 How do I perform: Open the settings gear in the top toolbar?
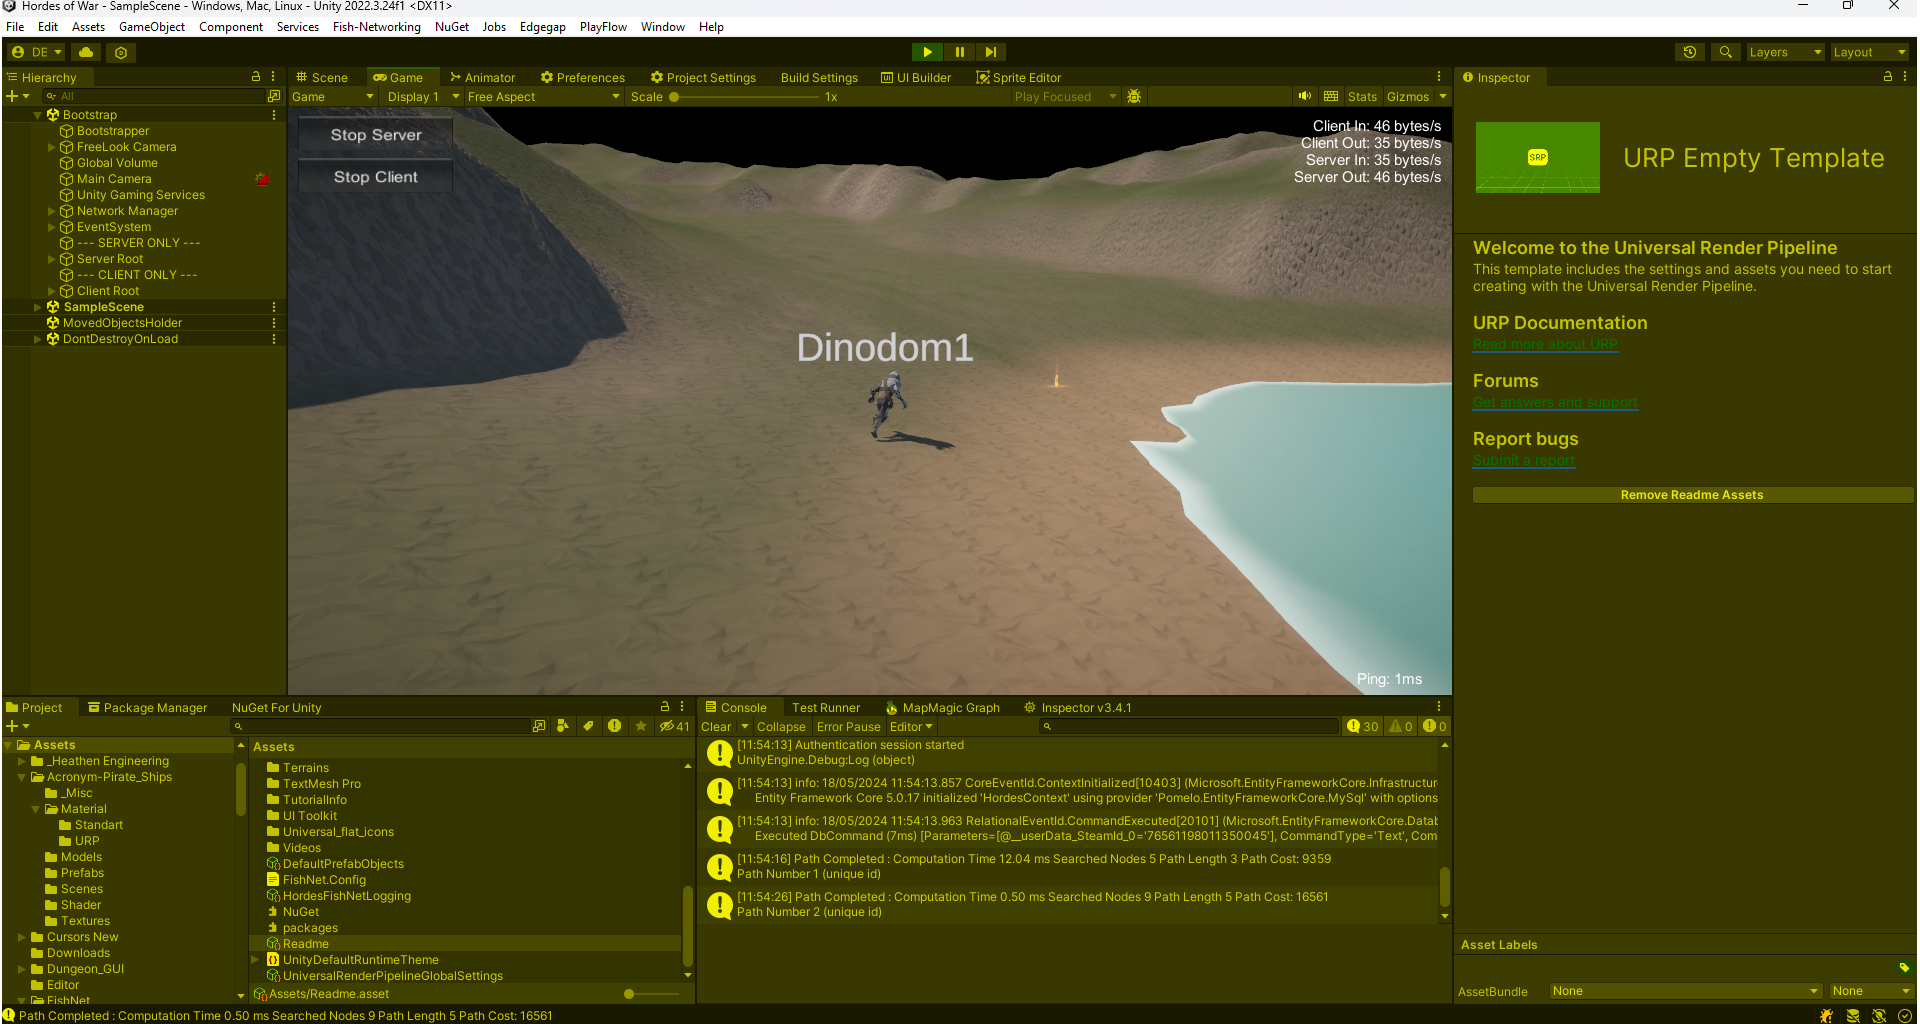pyautogui.click(x=121, y=52)
